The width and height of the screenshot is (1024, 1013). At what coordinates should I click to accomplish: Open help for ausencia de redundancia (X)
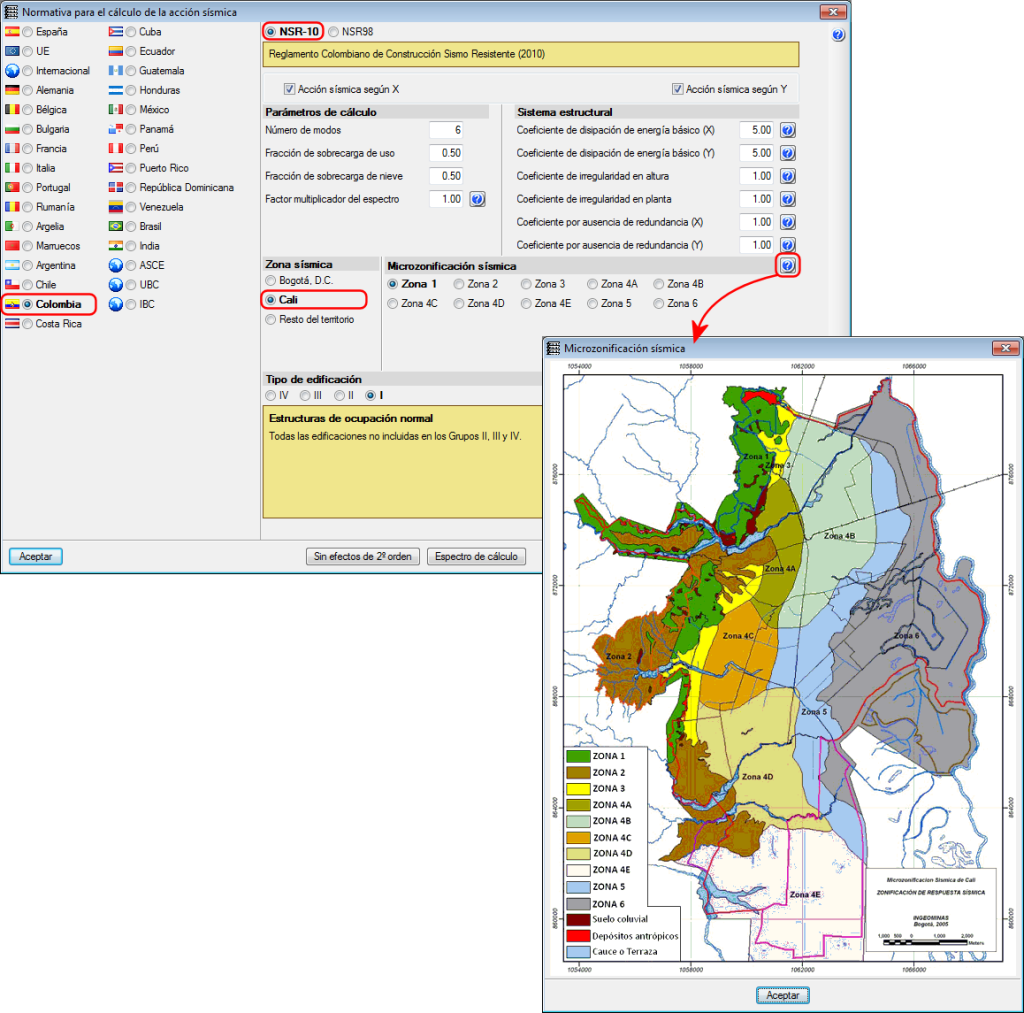787,222
